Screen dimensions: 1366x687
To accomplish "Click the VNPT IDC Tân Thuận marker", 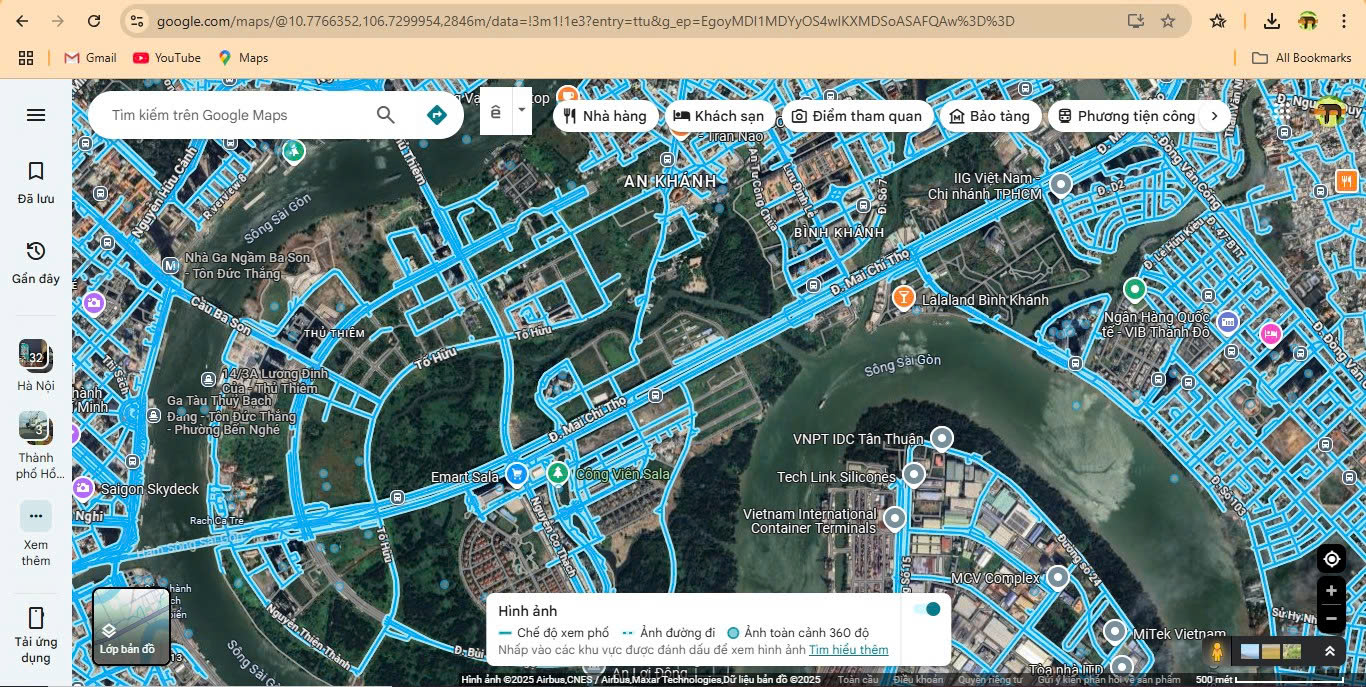I will pos(941,438).
